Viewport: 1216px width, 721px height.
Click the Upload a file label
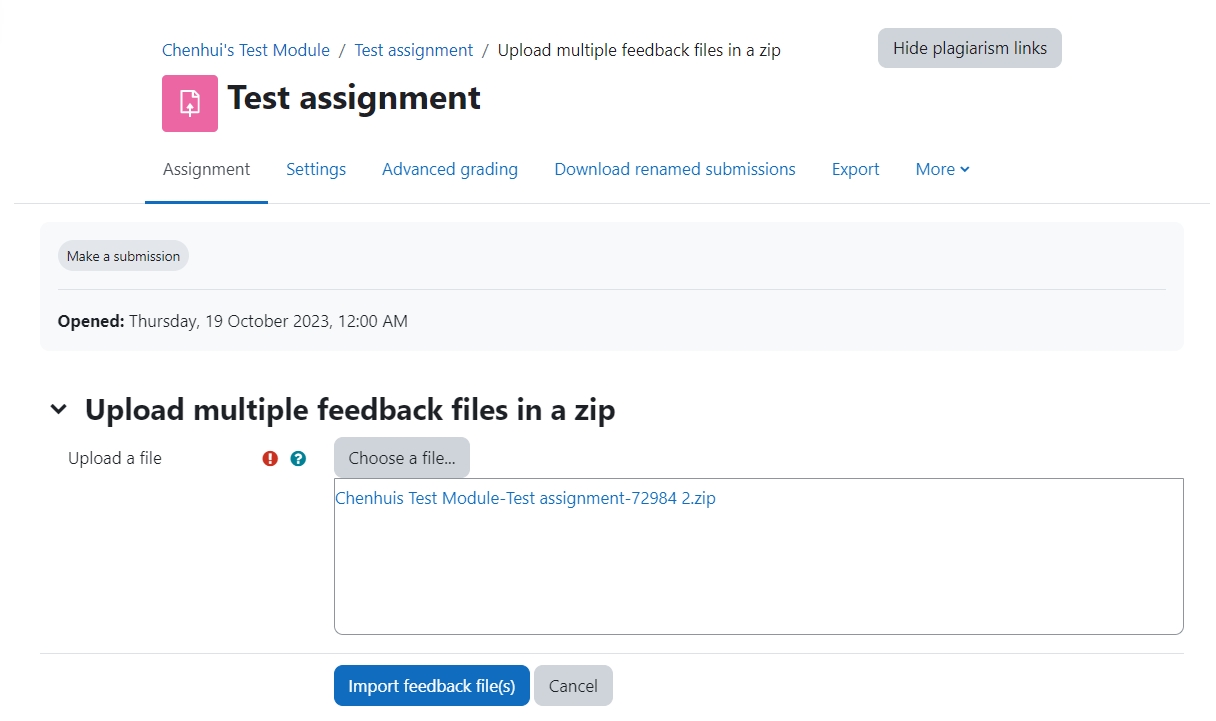coord(115,458)
